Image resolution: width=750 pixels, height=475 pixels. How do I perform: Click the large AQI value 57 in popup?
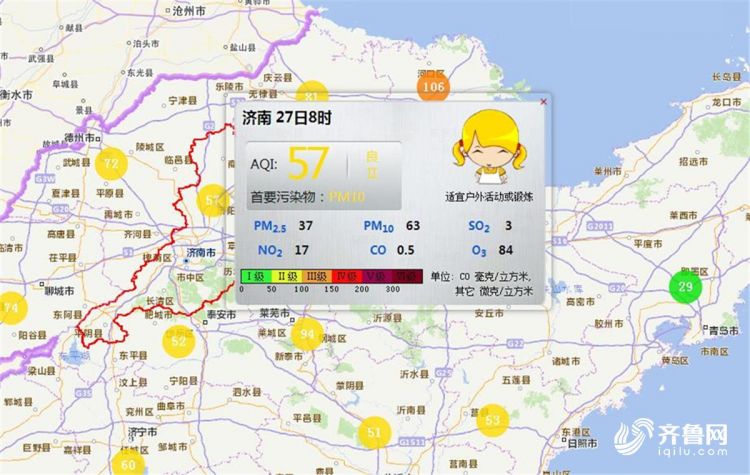[309, 164]
